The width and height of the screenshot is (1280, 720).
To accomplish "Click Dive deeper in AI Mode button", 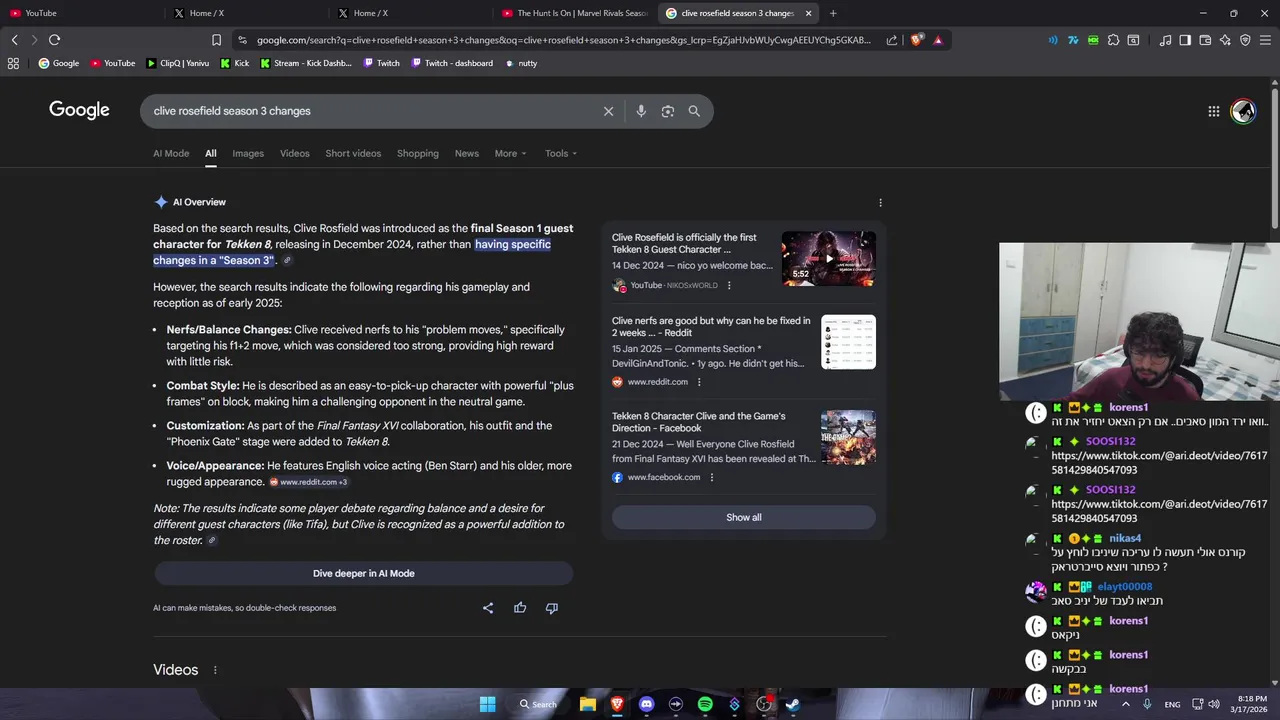I will [363, 573].
